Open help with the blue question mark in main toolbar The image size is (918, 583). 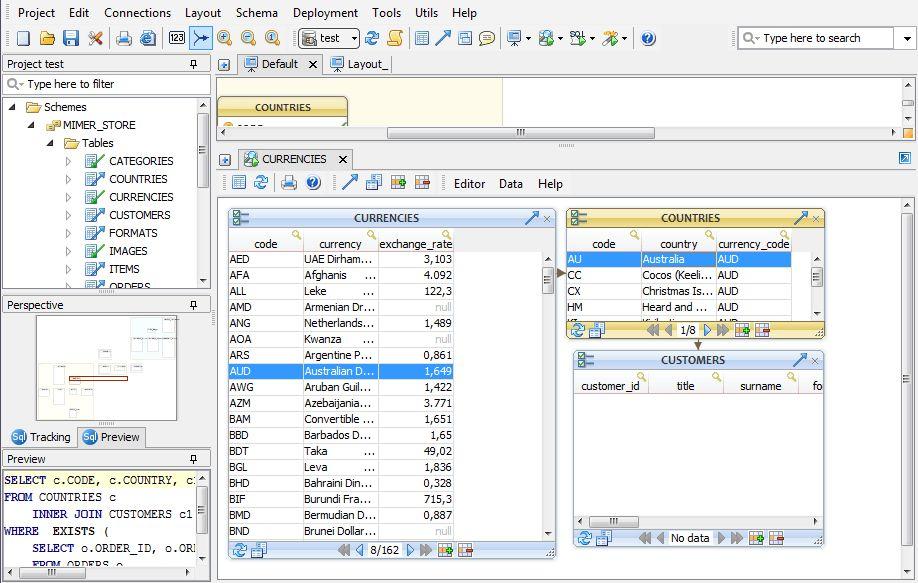click(648, 39)
